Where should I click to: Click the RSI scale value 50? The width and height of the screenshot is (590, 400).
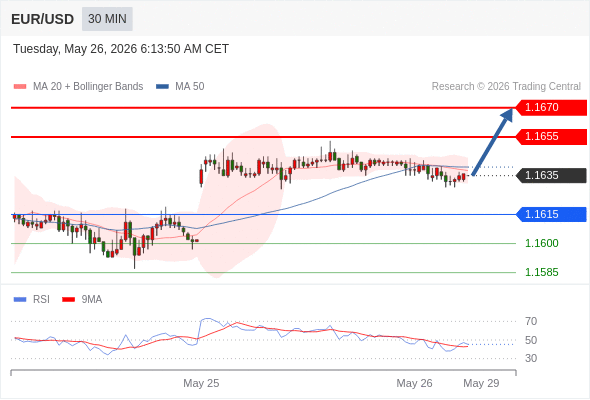[531, 340]
